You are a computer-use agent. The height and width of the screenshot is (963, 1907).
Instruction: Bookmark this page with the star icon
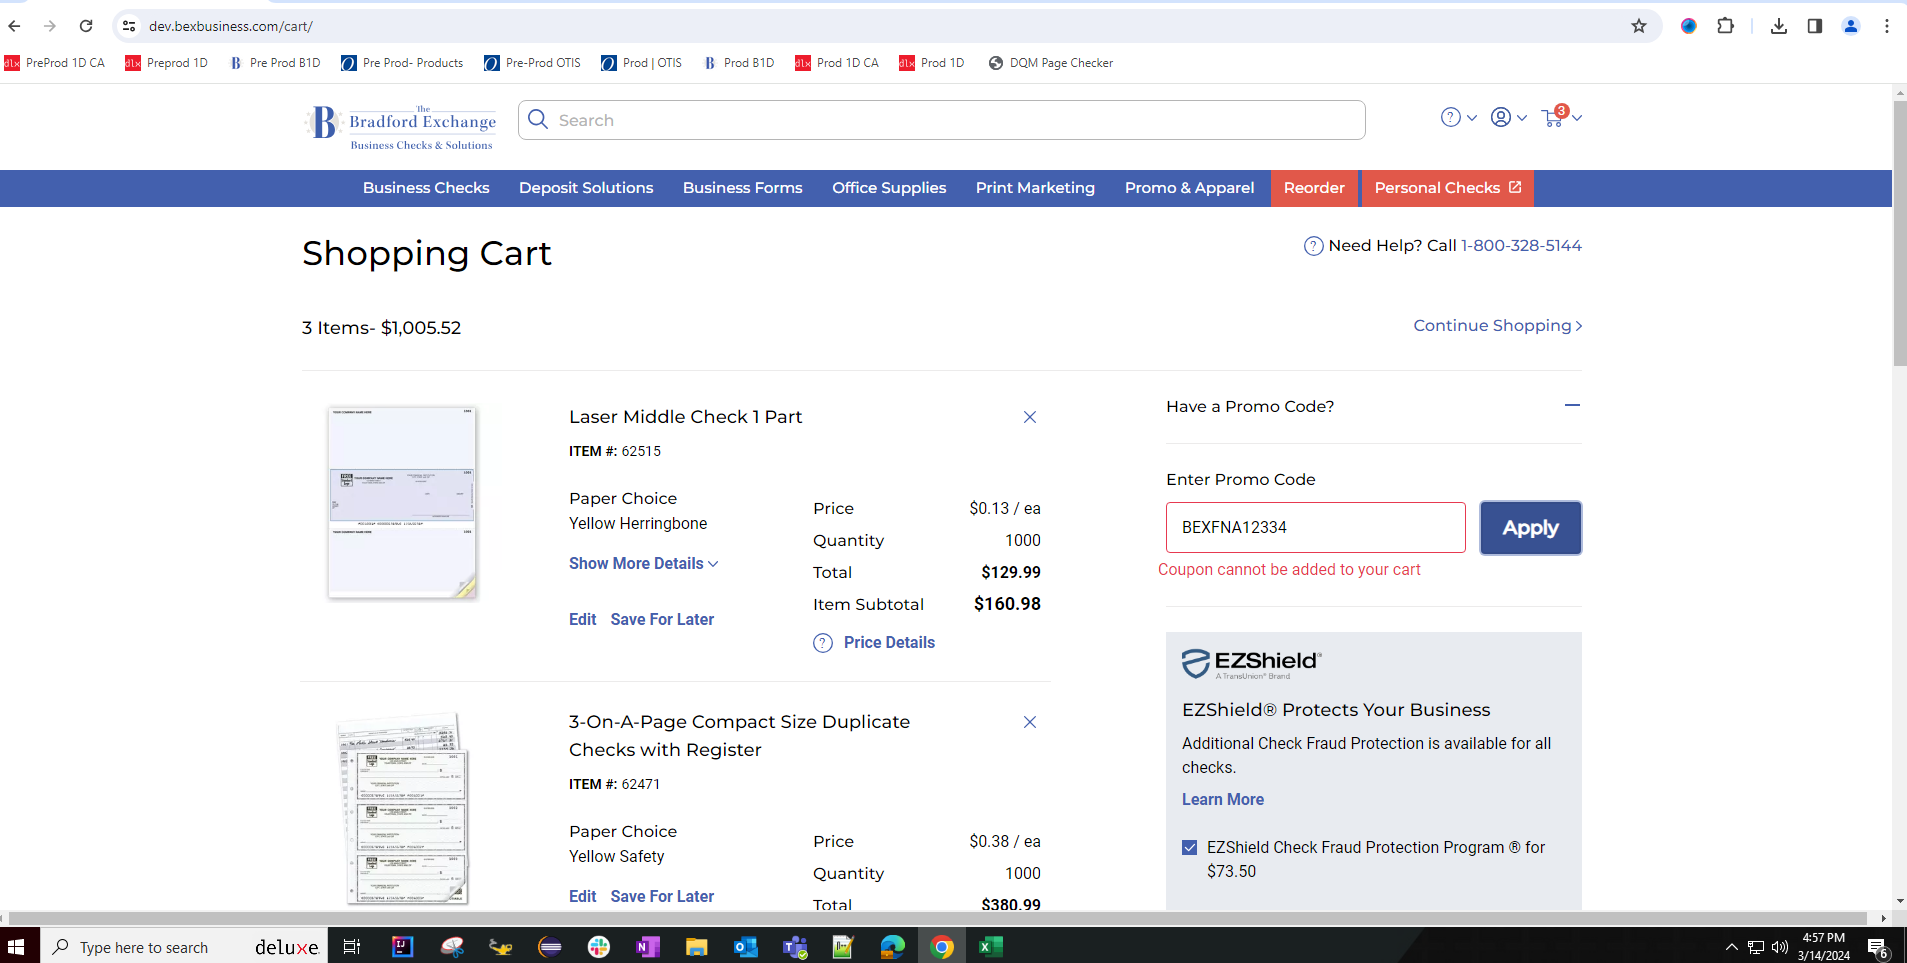1638,26
